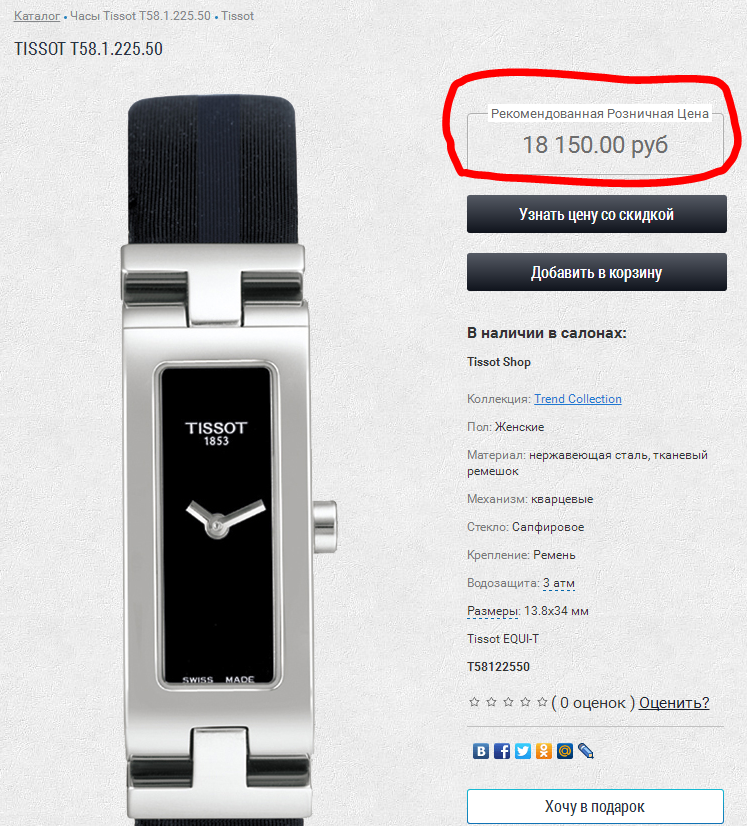Open the Trend Collection link
Image resolution: width=747 pixels, height=826 pixels.
(x=578, y=399)
